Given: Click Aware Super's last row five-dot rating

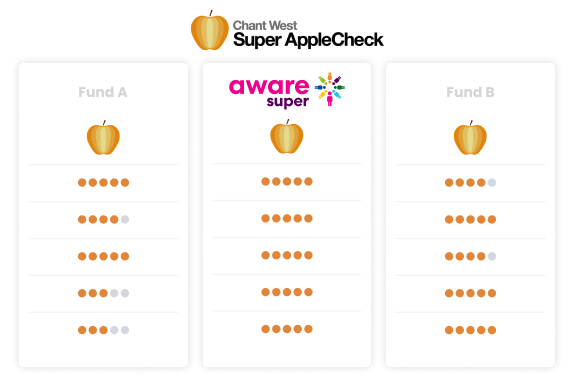Looking at the screenshot, I should 287,329.
